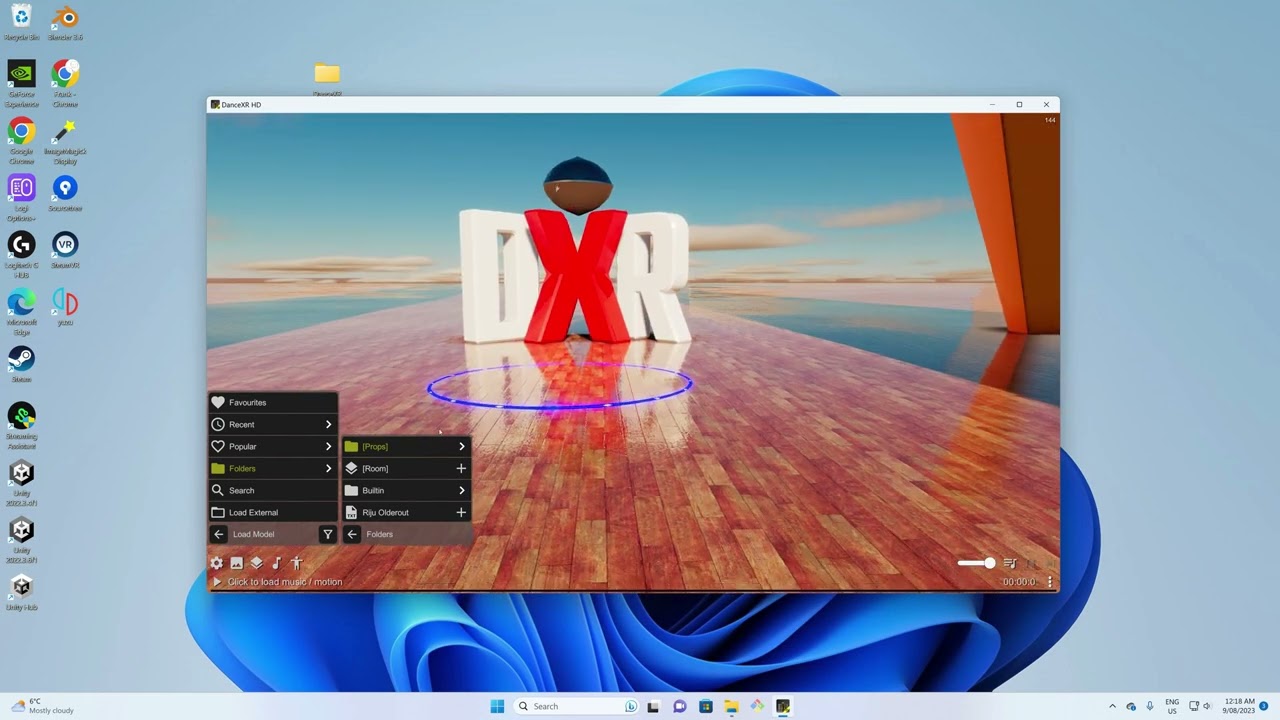Screen dimensions: 1280x720
Task: Open the Popular menu entry
Action: [273, 446]
